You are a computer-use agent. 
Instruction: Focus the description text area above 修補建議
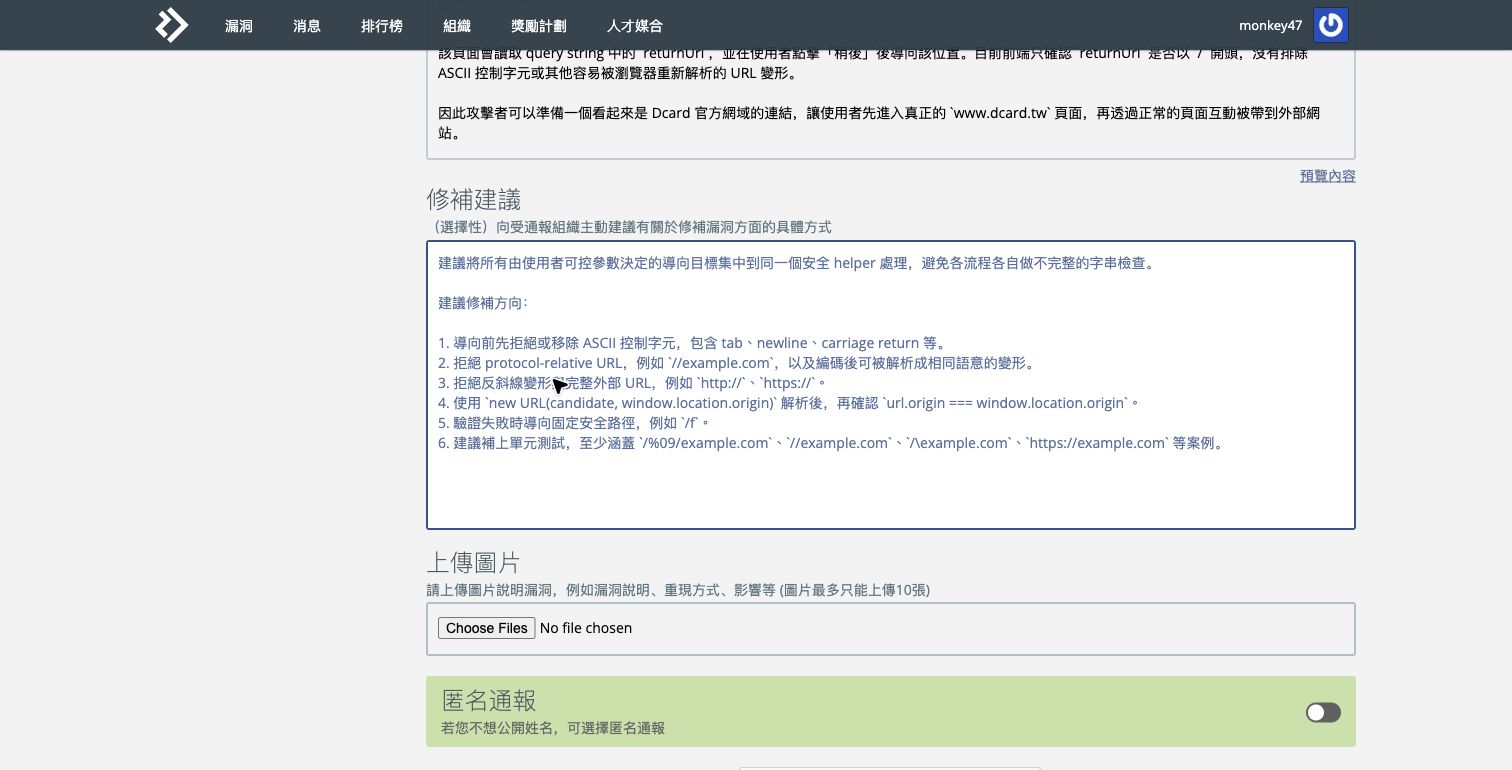point(891,104)
